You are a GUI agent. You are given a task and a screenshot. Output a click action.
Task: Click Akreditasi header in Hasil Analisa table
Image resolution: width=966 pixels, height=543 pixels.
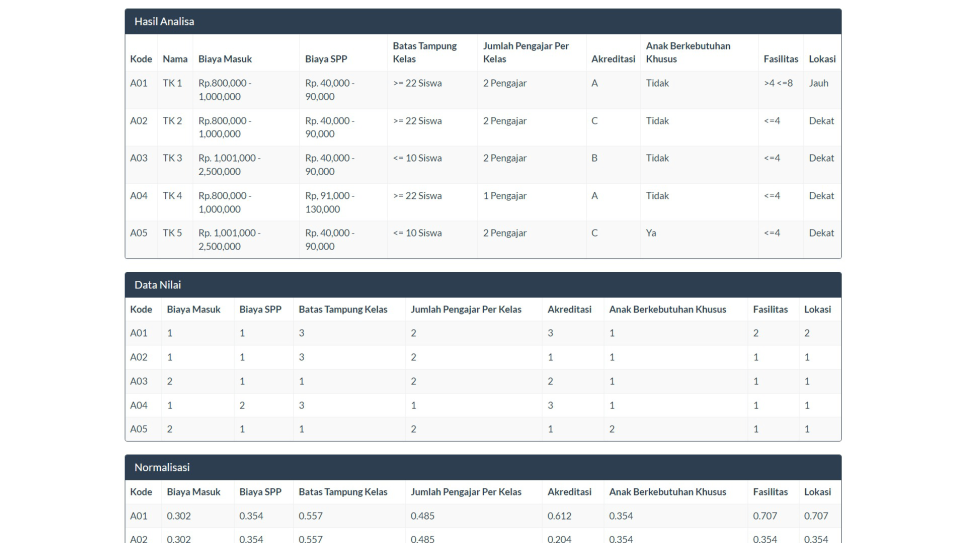pyautogui.click(x=613, y=59)
